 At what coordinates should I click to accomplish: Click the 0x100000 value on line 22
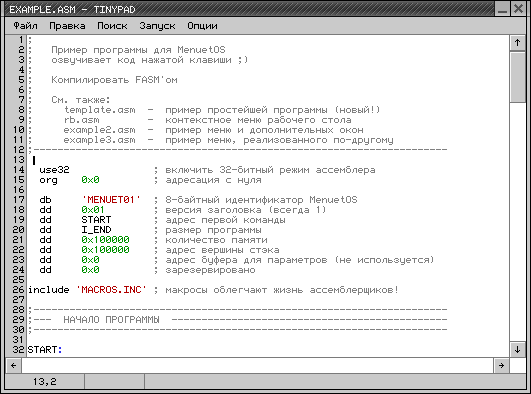point(105,250)
